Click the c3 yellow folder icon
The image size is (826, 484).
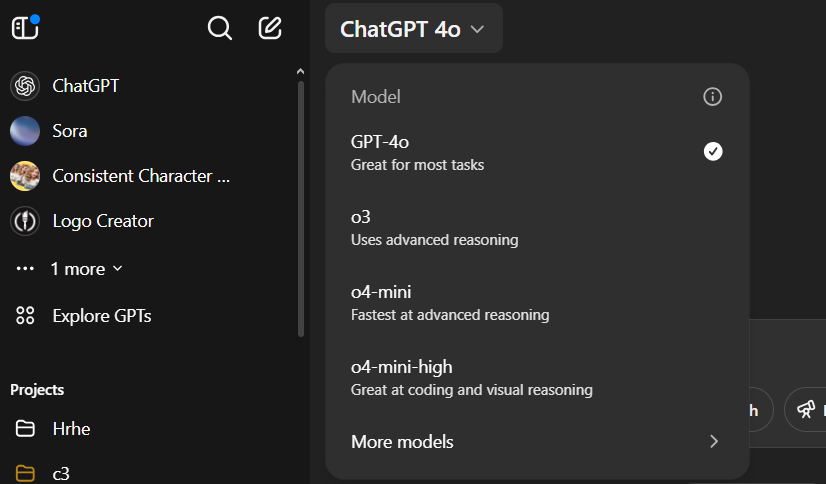pos(25,473)
